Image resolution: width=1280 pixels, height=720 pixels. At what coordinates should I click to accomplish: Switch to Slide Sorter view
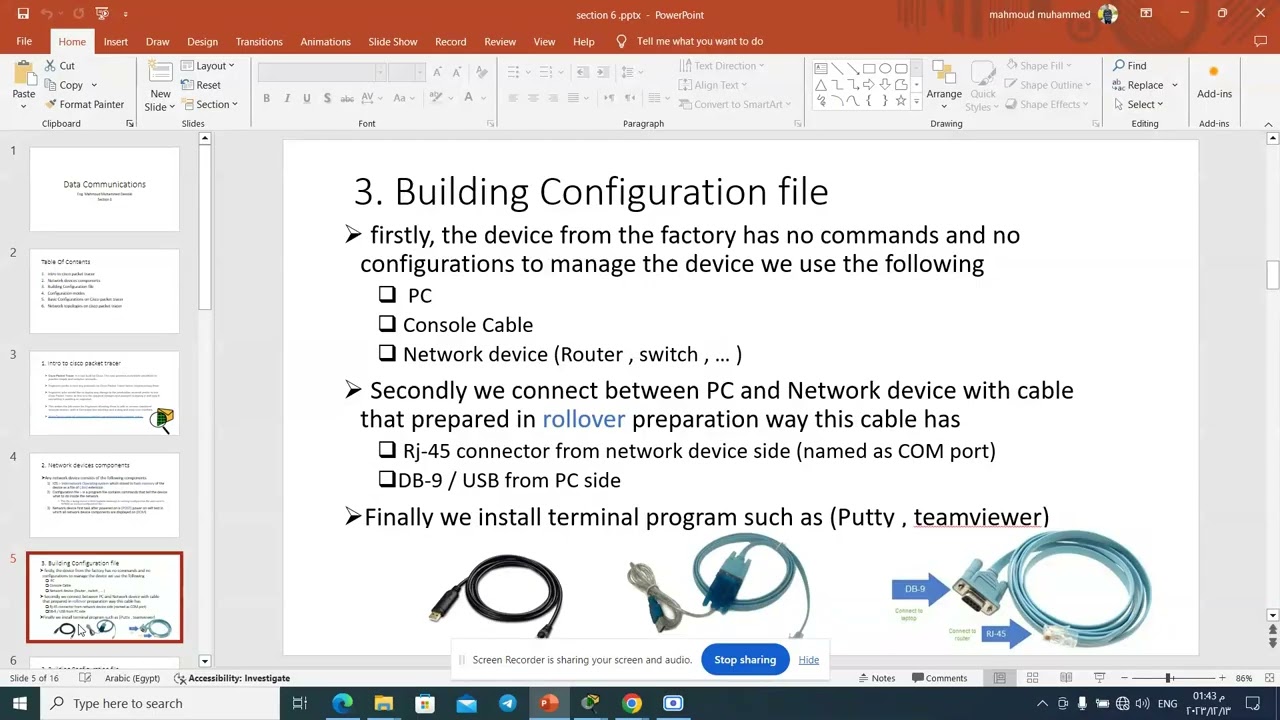1032,678
